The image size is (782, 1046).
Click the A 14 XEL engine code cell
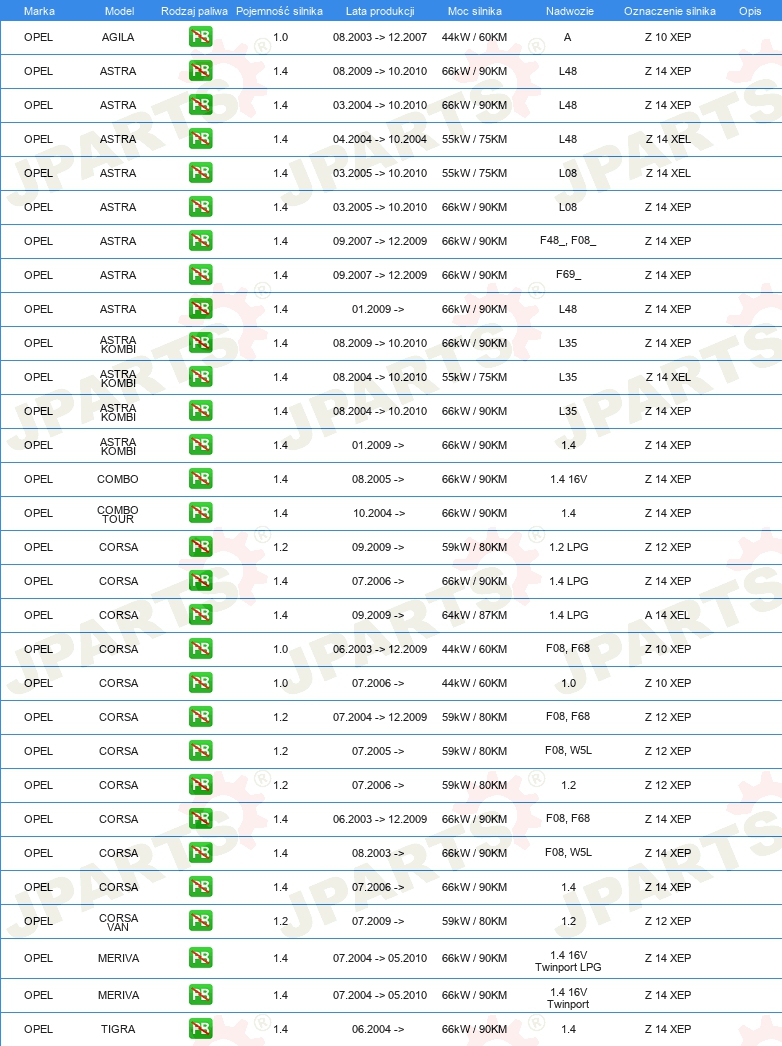click(x=667, y=615)
